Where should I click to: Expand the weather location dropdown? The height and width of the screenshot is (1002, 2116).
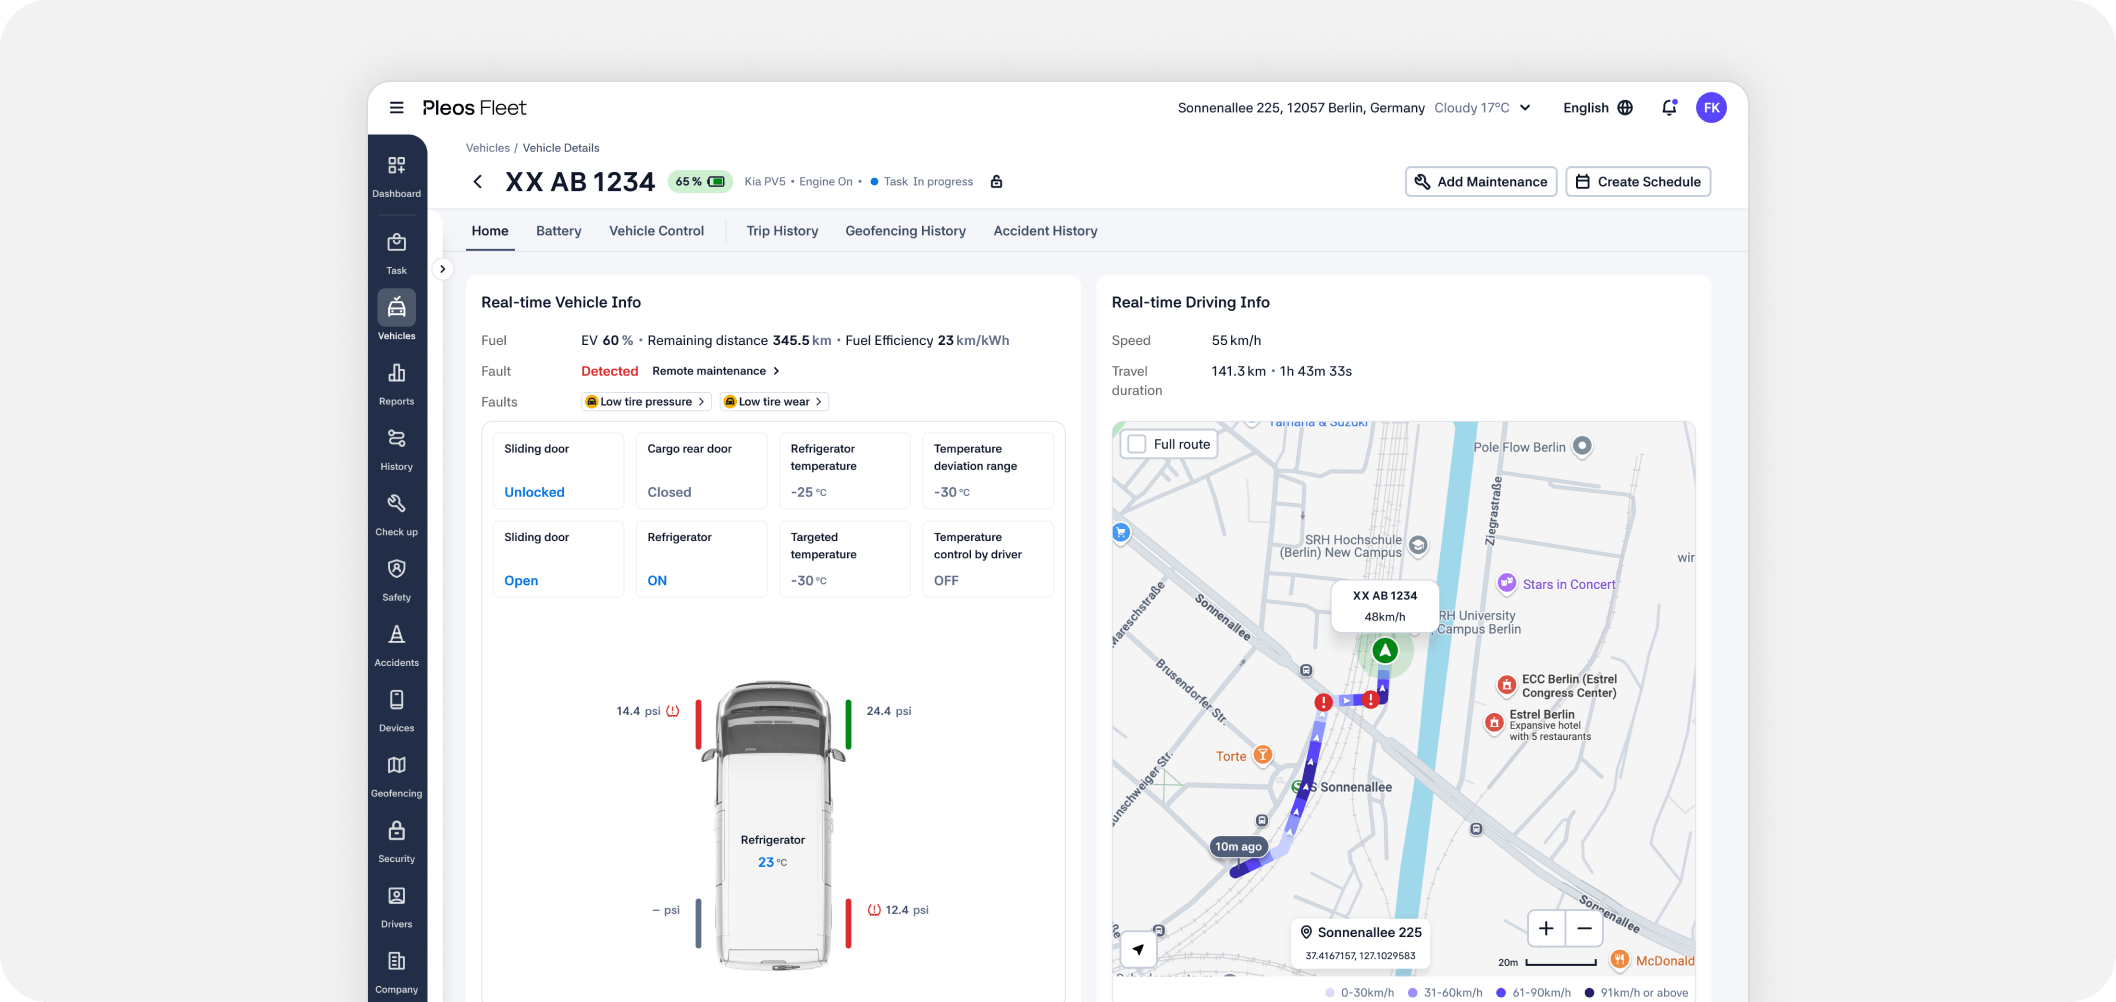tap(1525, 108)
